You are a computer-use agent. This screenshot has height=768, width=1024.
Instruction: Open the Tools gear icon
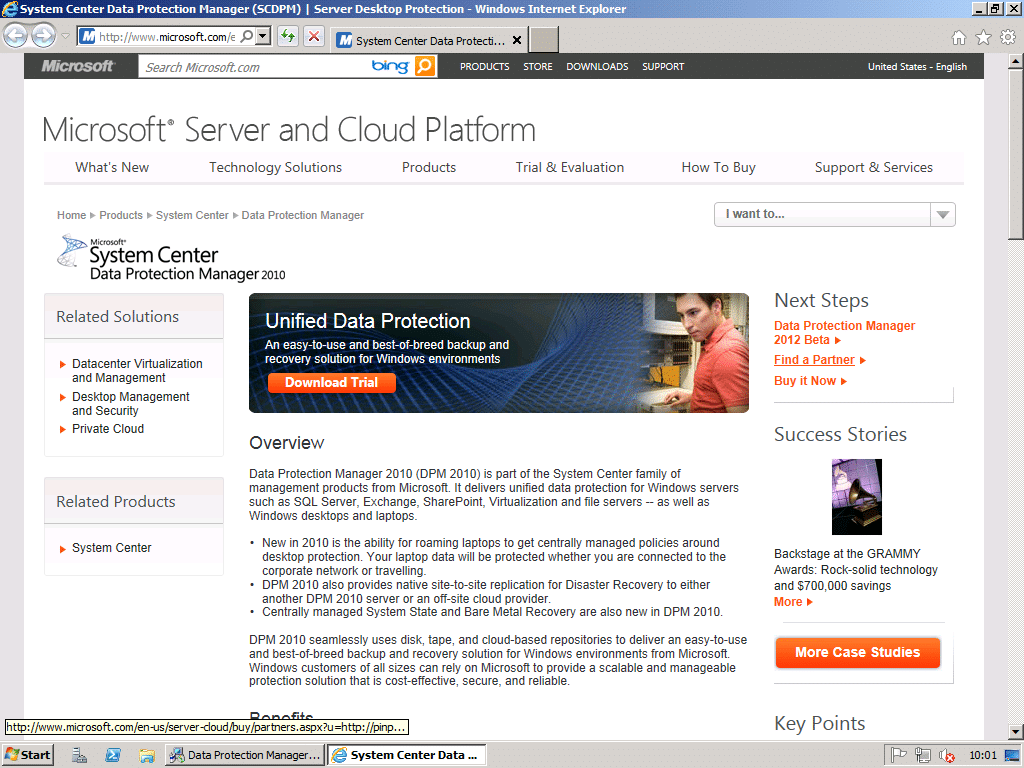pyautogui.click(x=1008, y=37)
